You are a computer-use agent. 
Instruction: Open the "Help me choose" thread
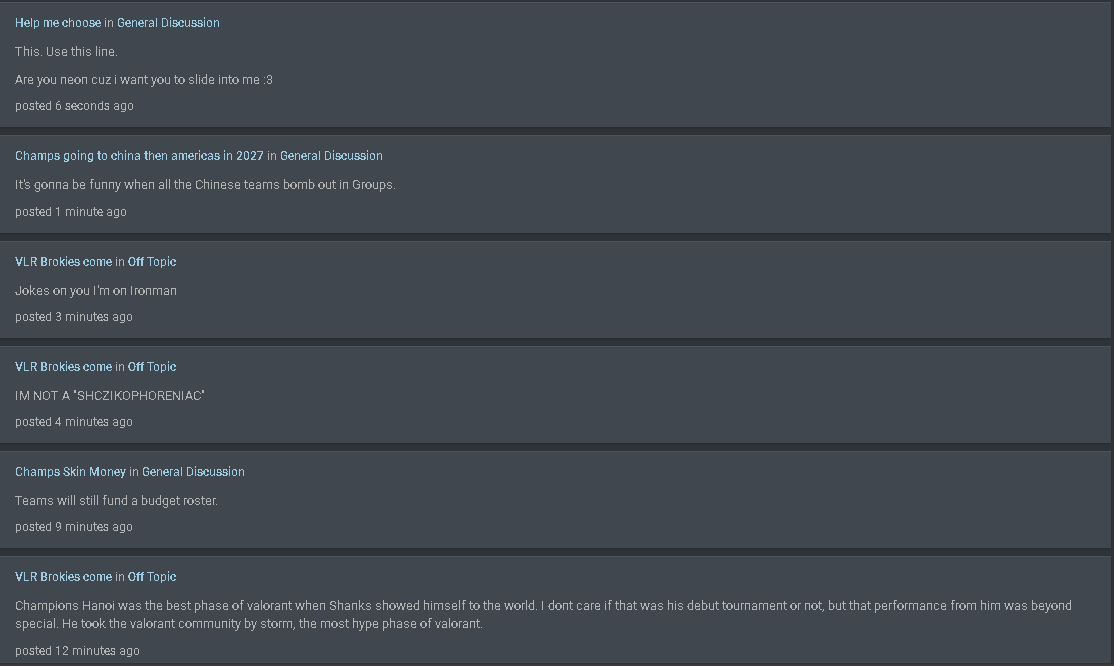pyautogui.click(x=58, y=23)
